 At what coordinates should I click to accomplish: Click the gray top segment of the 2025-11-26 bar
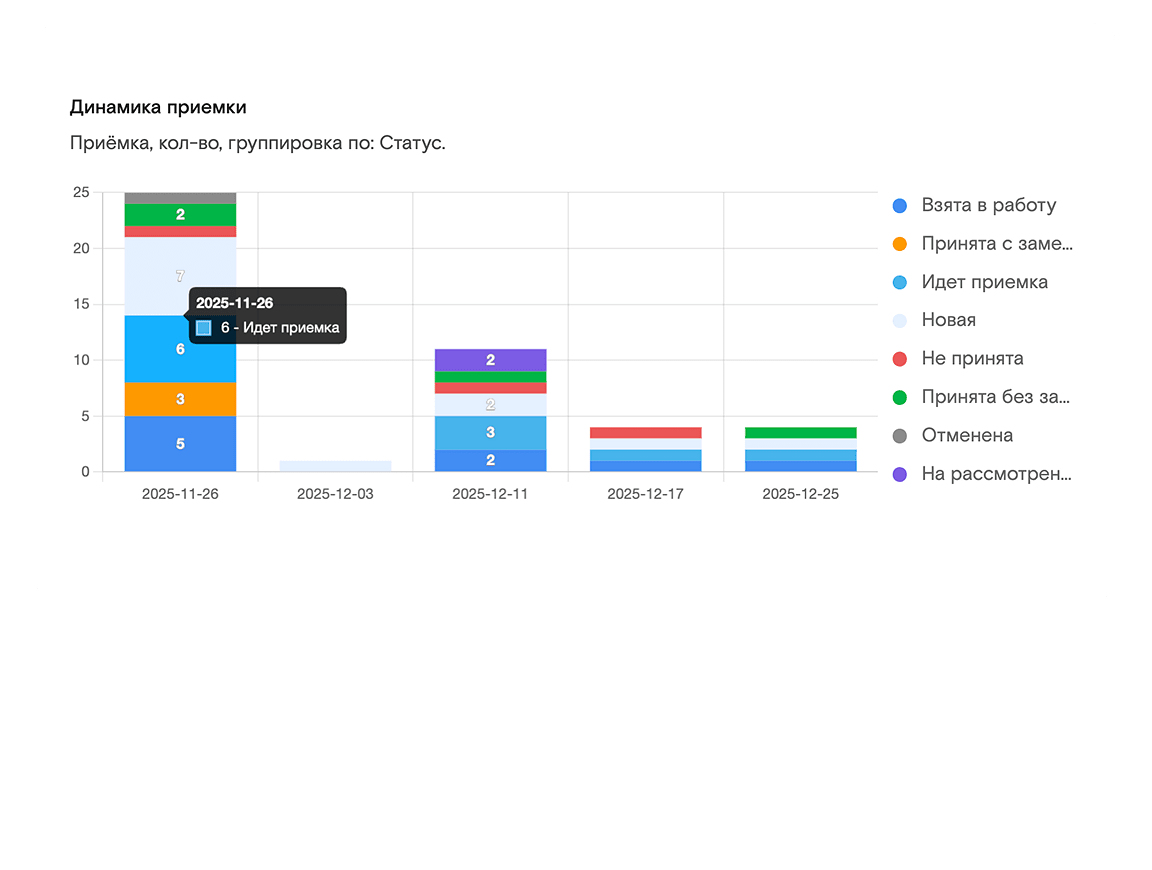[180, 198]
